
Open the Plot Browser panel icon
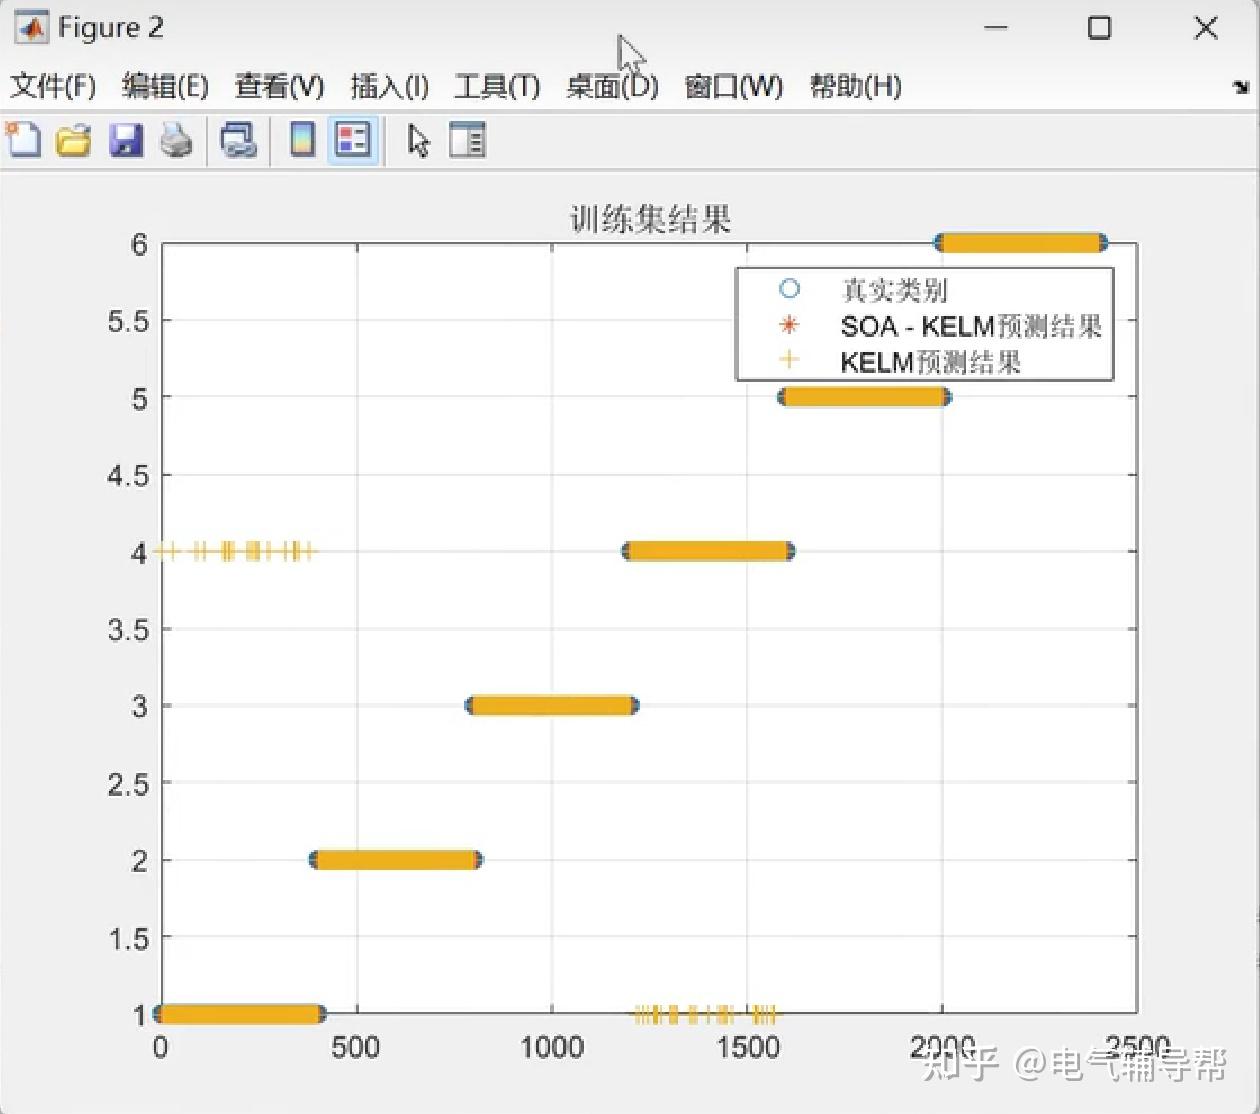click(467, 140)
